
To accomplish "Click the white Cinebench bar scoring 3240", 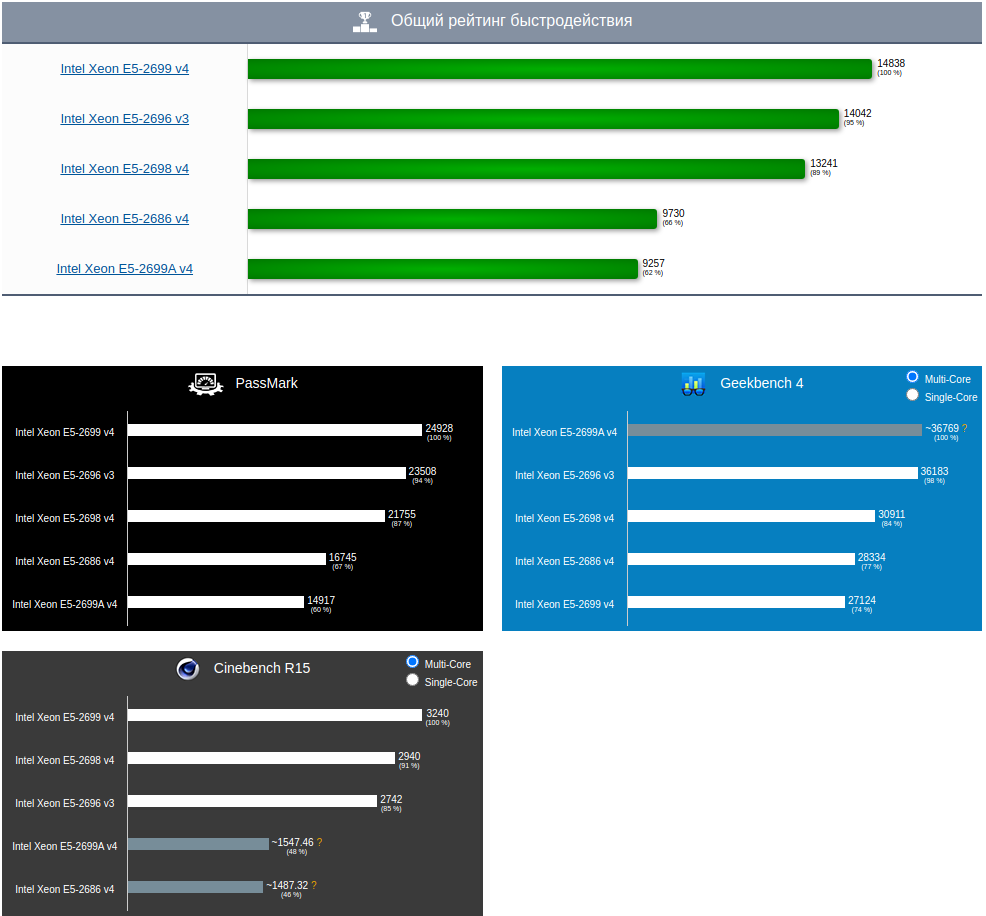I will pos(275,715).
